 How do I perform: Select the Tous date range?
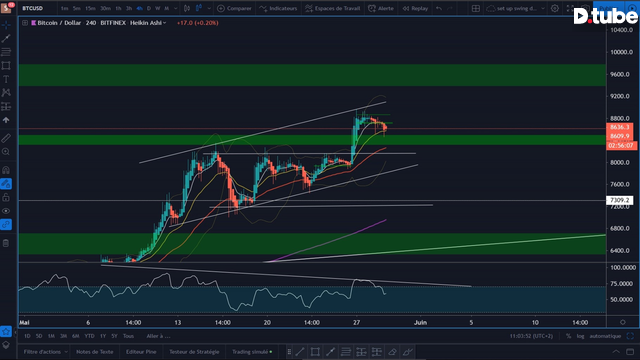(x=129, y=336)
